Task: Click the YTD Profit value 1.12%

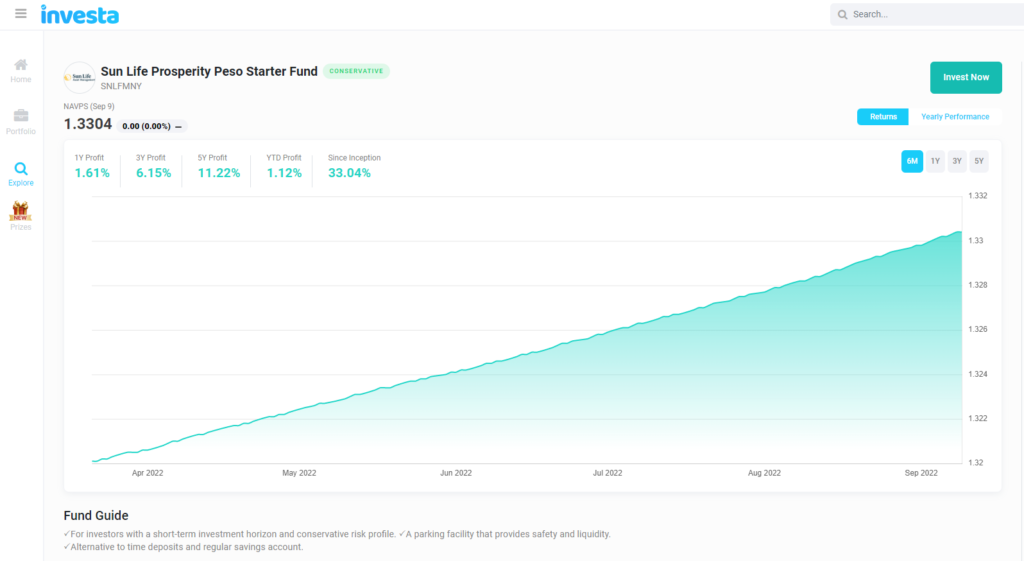Action: pos(284,173)
